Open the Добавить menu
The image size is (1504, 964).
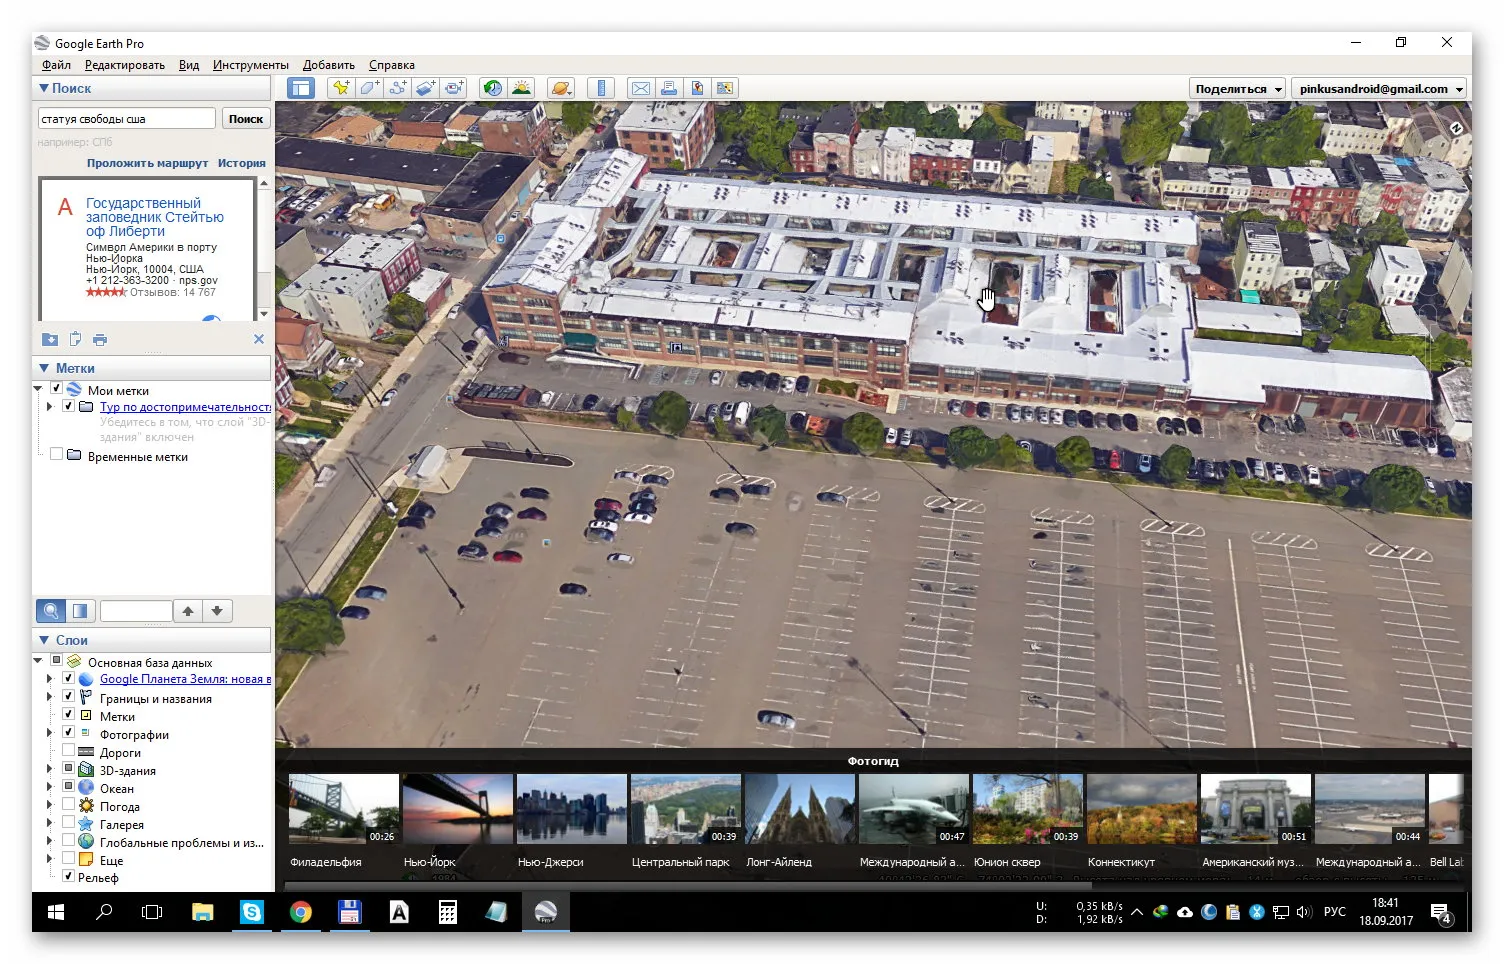point(329,65)
